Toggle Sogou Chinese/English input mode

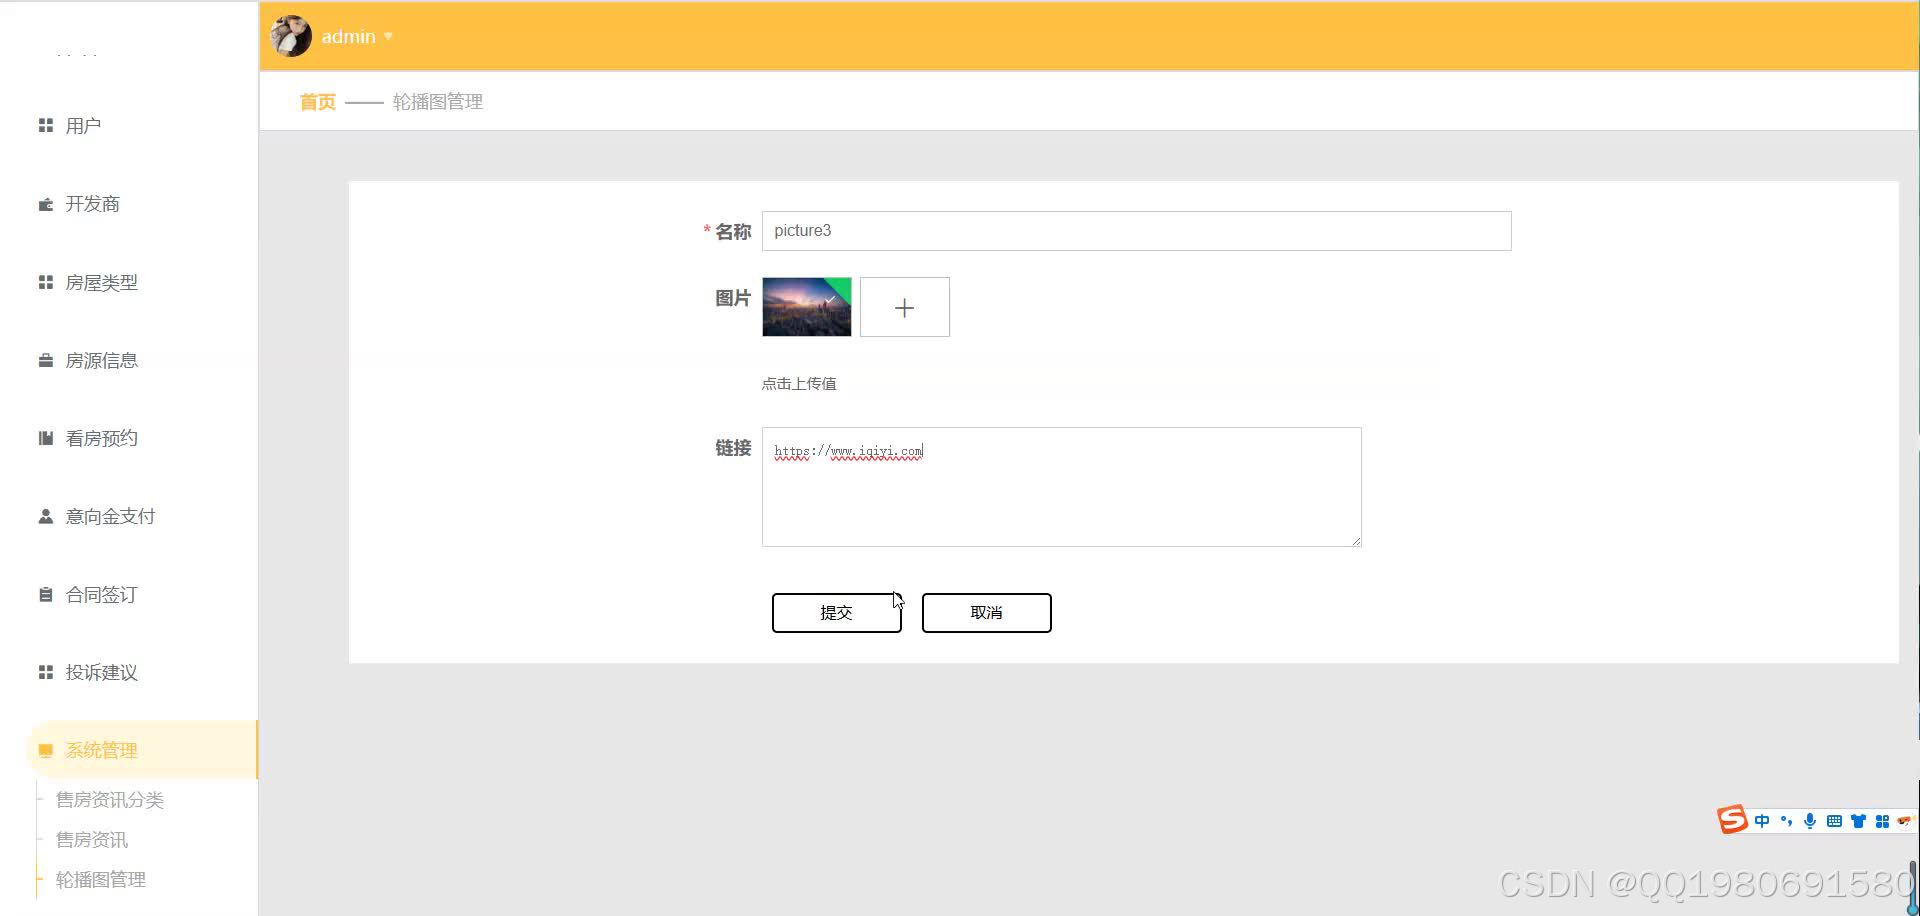(x=1763, y=820)
